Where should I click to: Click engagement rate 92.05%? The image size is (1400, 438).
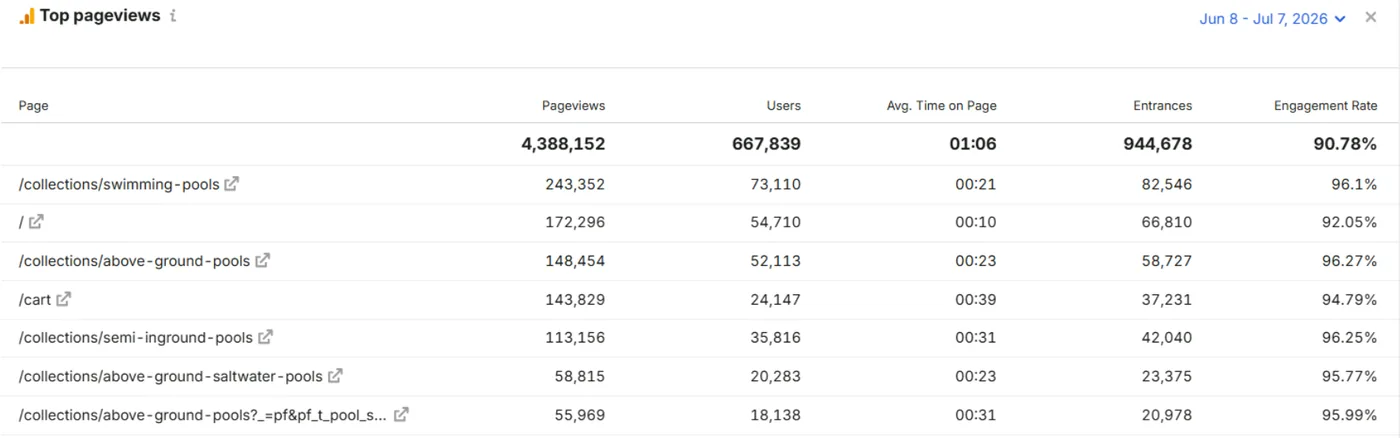pos(1349,223)
